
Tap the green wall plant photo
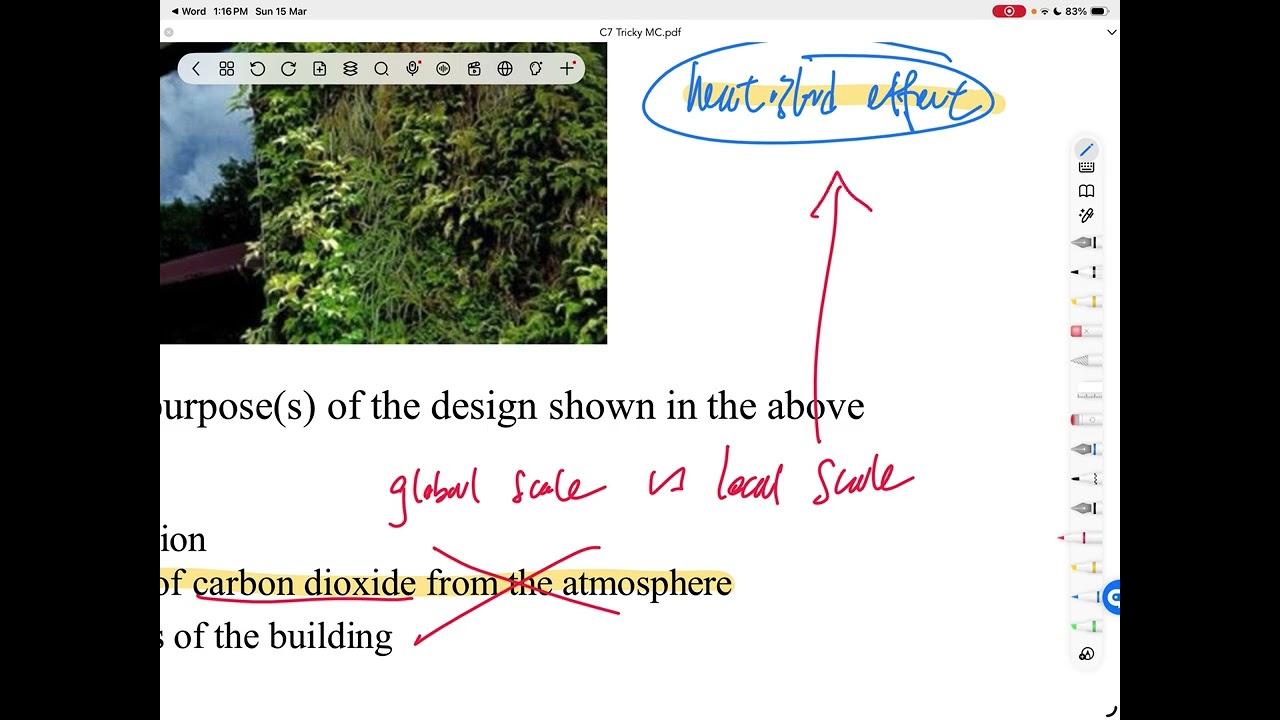click(383, 193)
